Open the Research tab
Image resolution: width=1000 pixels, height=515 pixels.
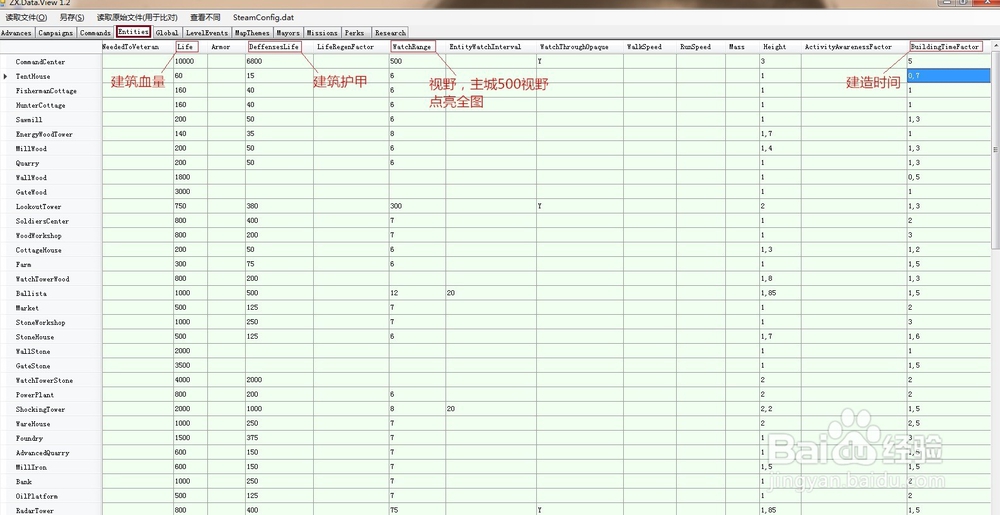coord(390,33)
